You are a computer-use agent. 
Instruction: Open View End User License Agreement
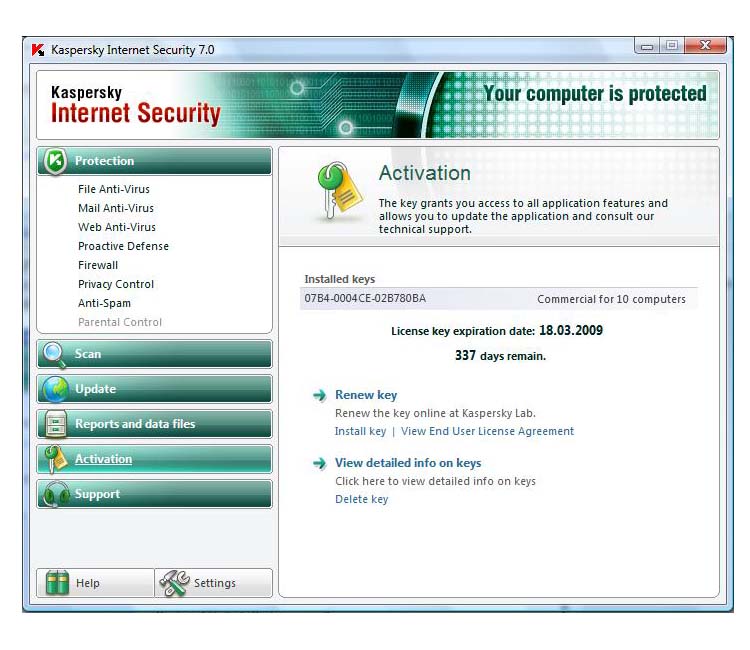487,431
